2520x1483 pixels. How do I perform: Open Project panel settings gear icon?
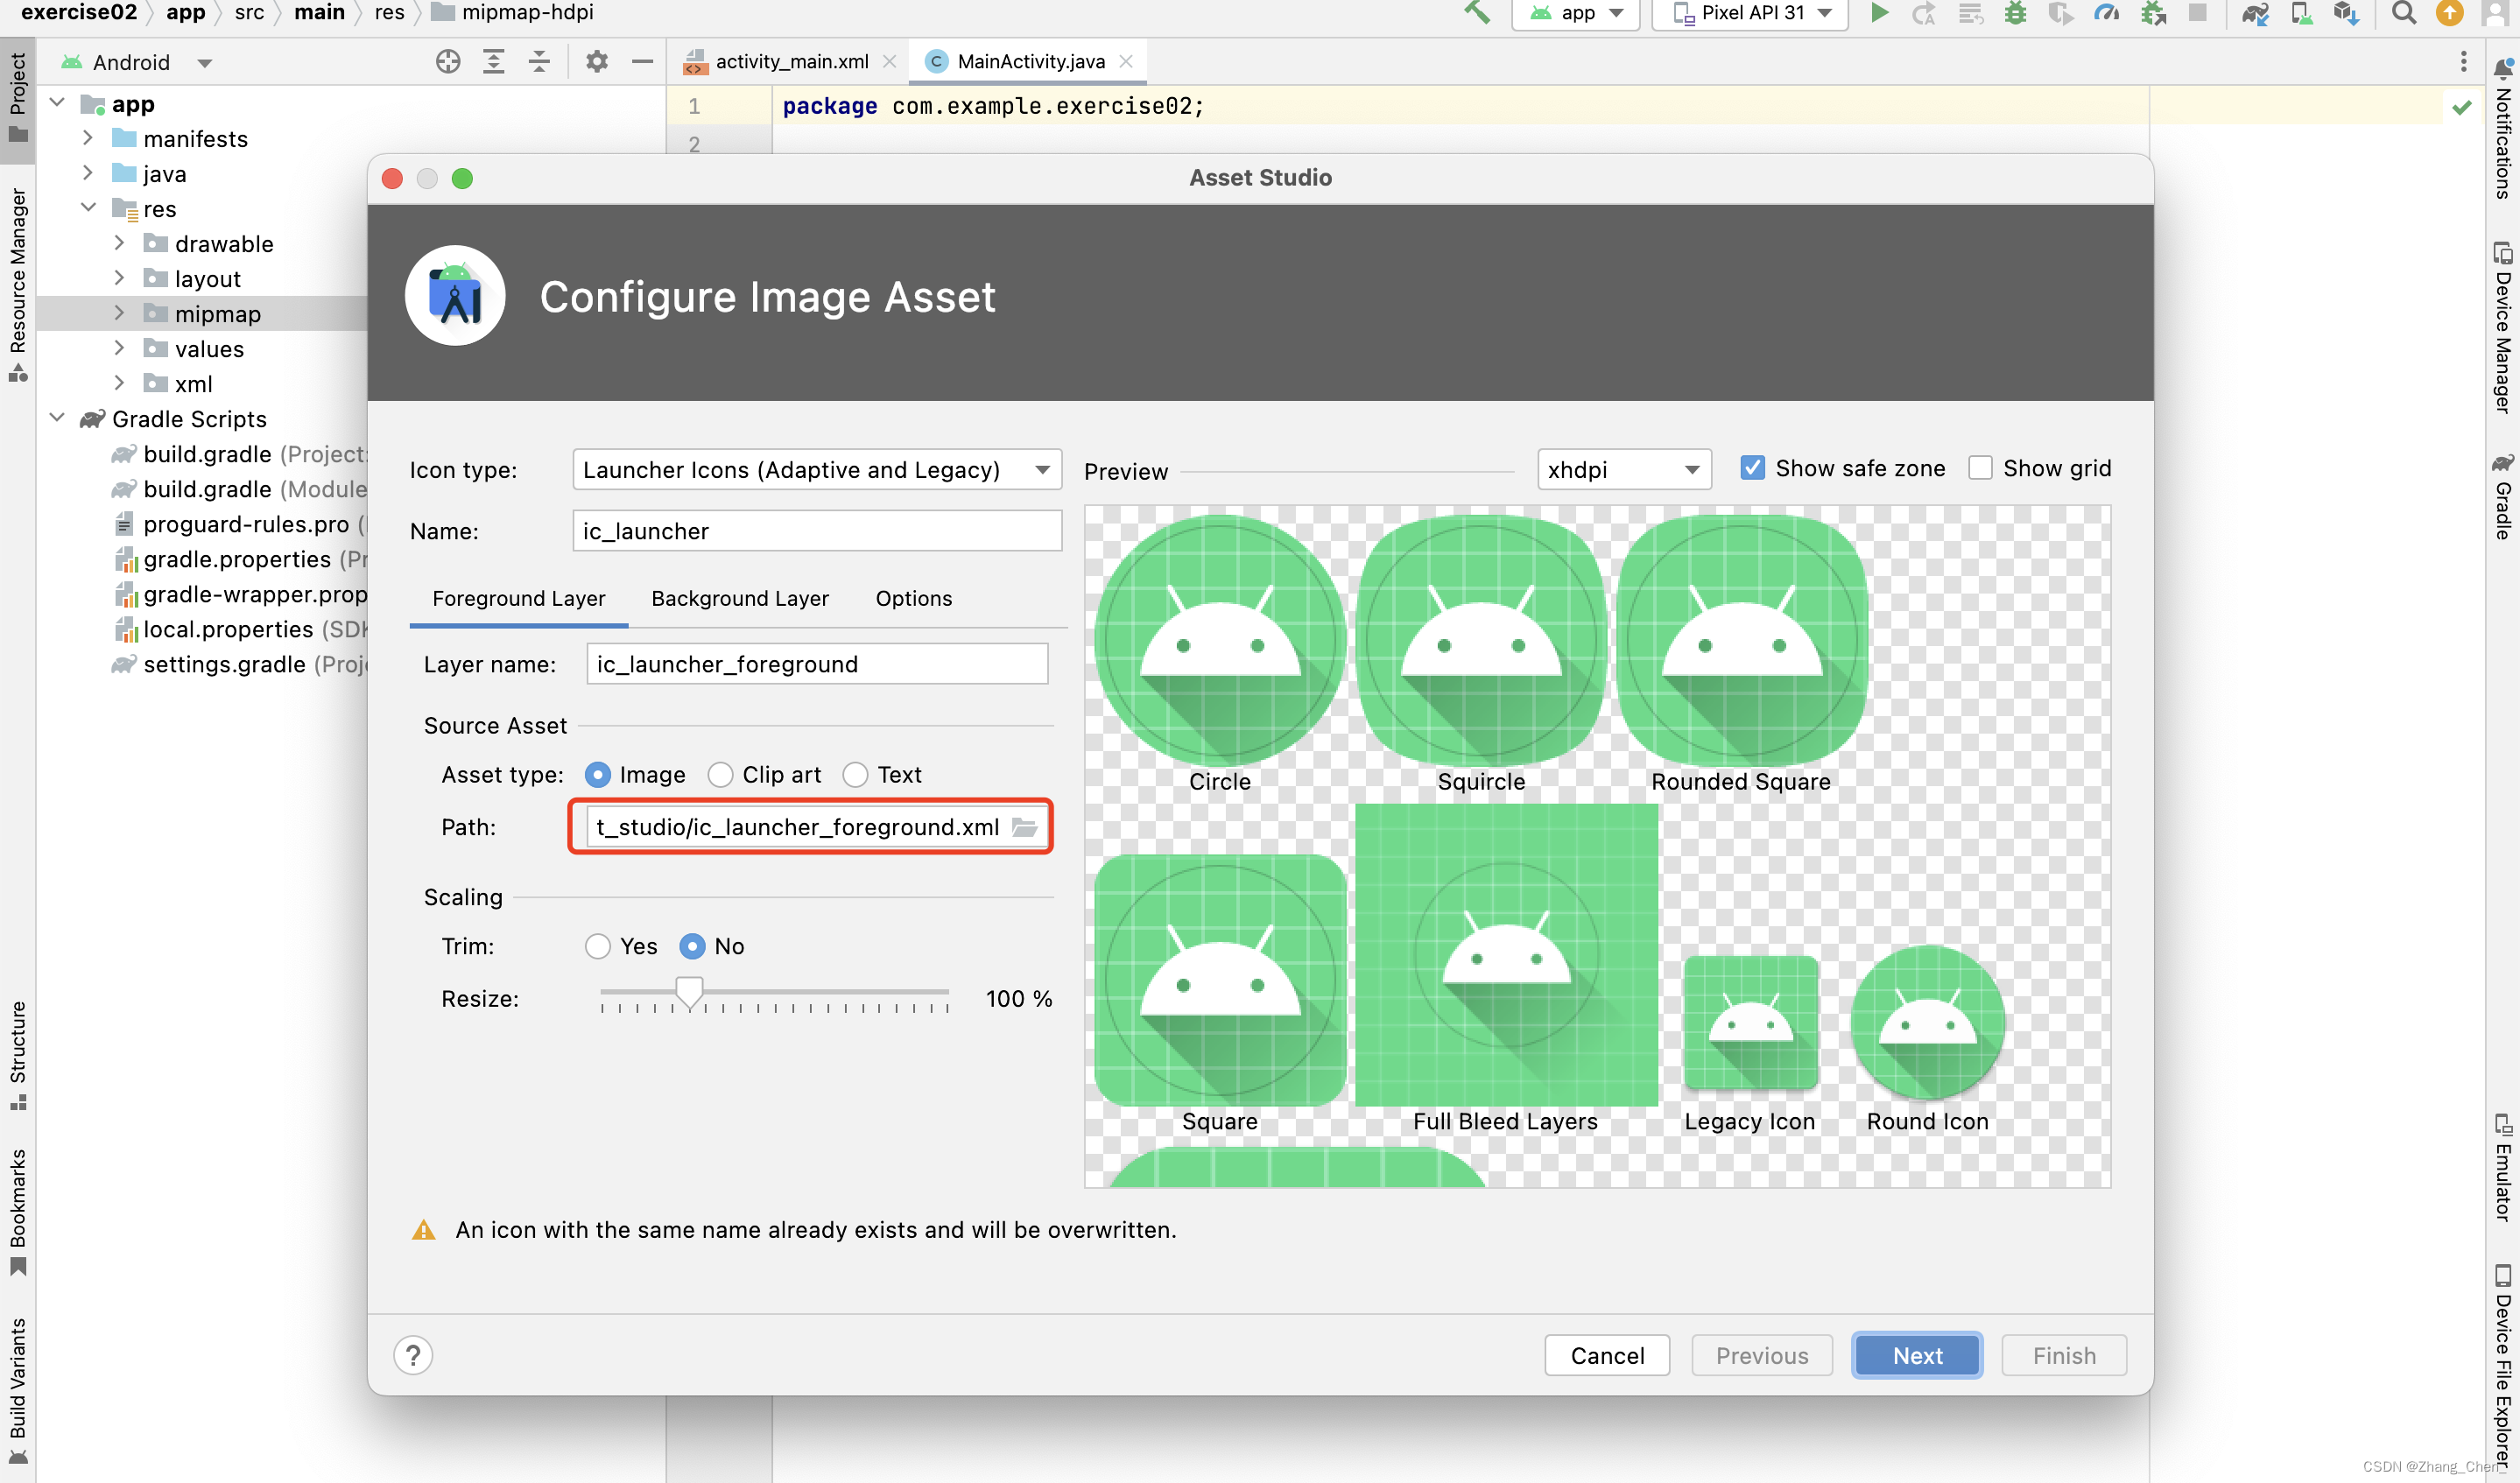[597, 62]
